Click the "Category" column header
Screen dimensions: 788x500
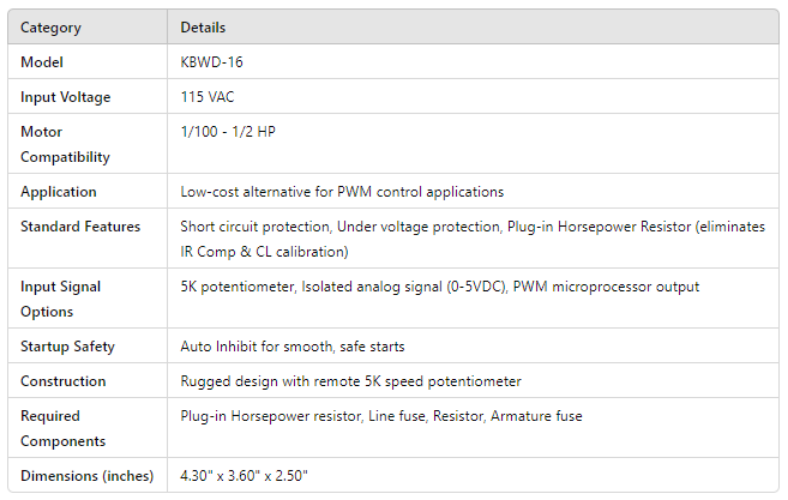(x=51, y=28)
